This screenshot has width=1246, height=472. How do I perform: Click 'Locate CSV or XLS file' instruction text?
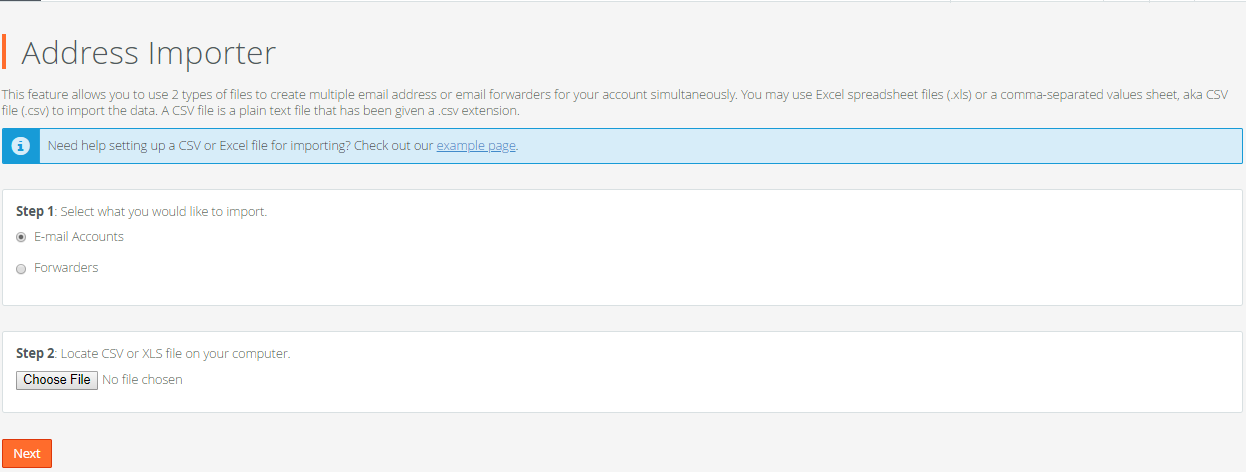click(x=176, y=354)
